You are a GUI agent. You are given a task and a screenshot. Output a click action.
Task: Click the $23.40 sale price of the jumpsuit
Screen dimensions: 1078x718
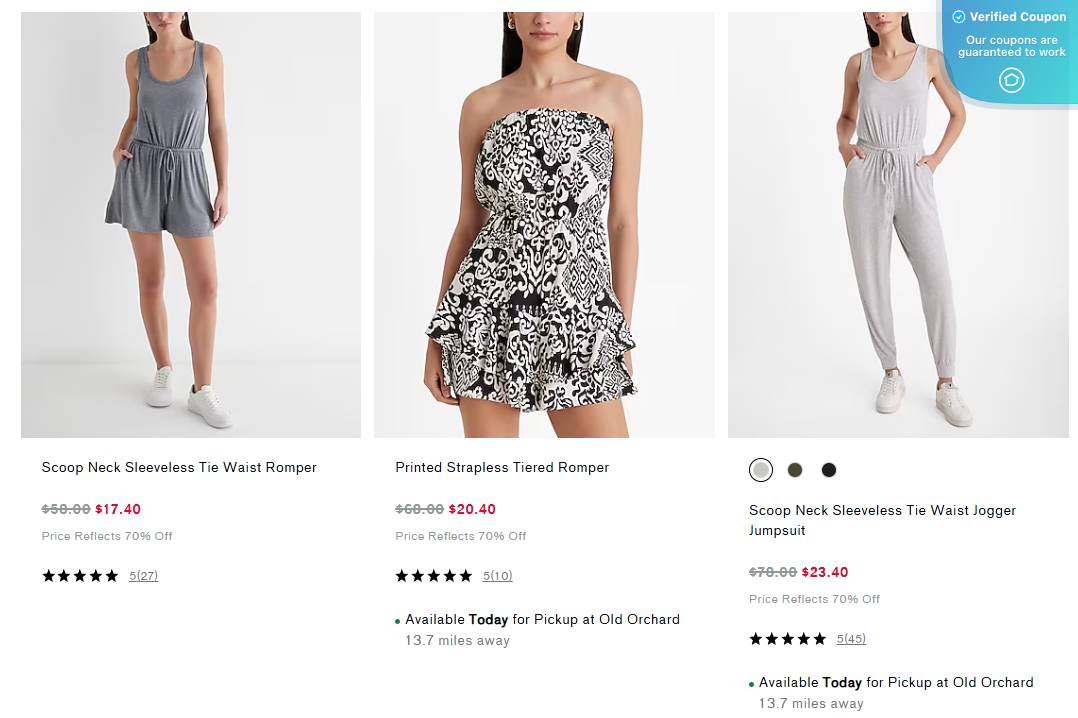pyautogui.click(x=824, y=572)
